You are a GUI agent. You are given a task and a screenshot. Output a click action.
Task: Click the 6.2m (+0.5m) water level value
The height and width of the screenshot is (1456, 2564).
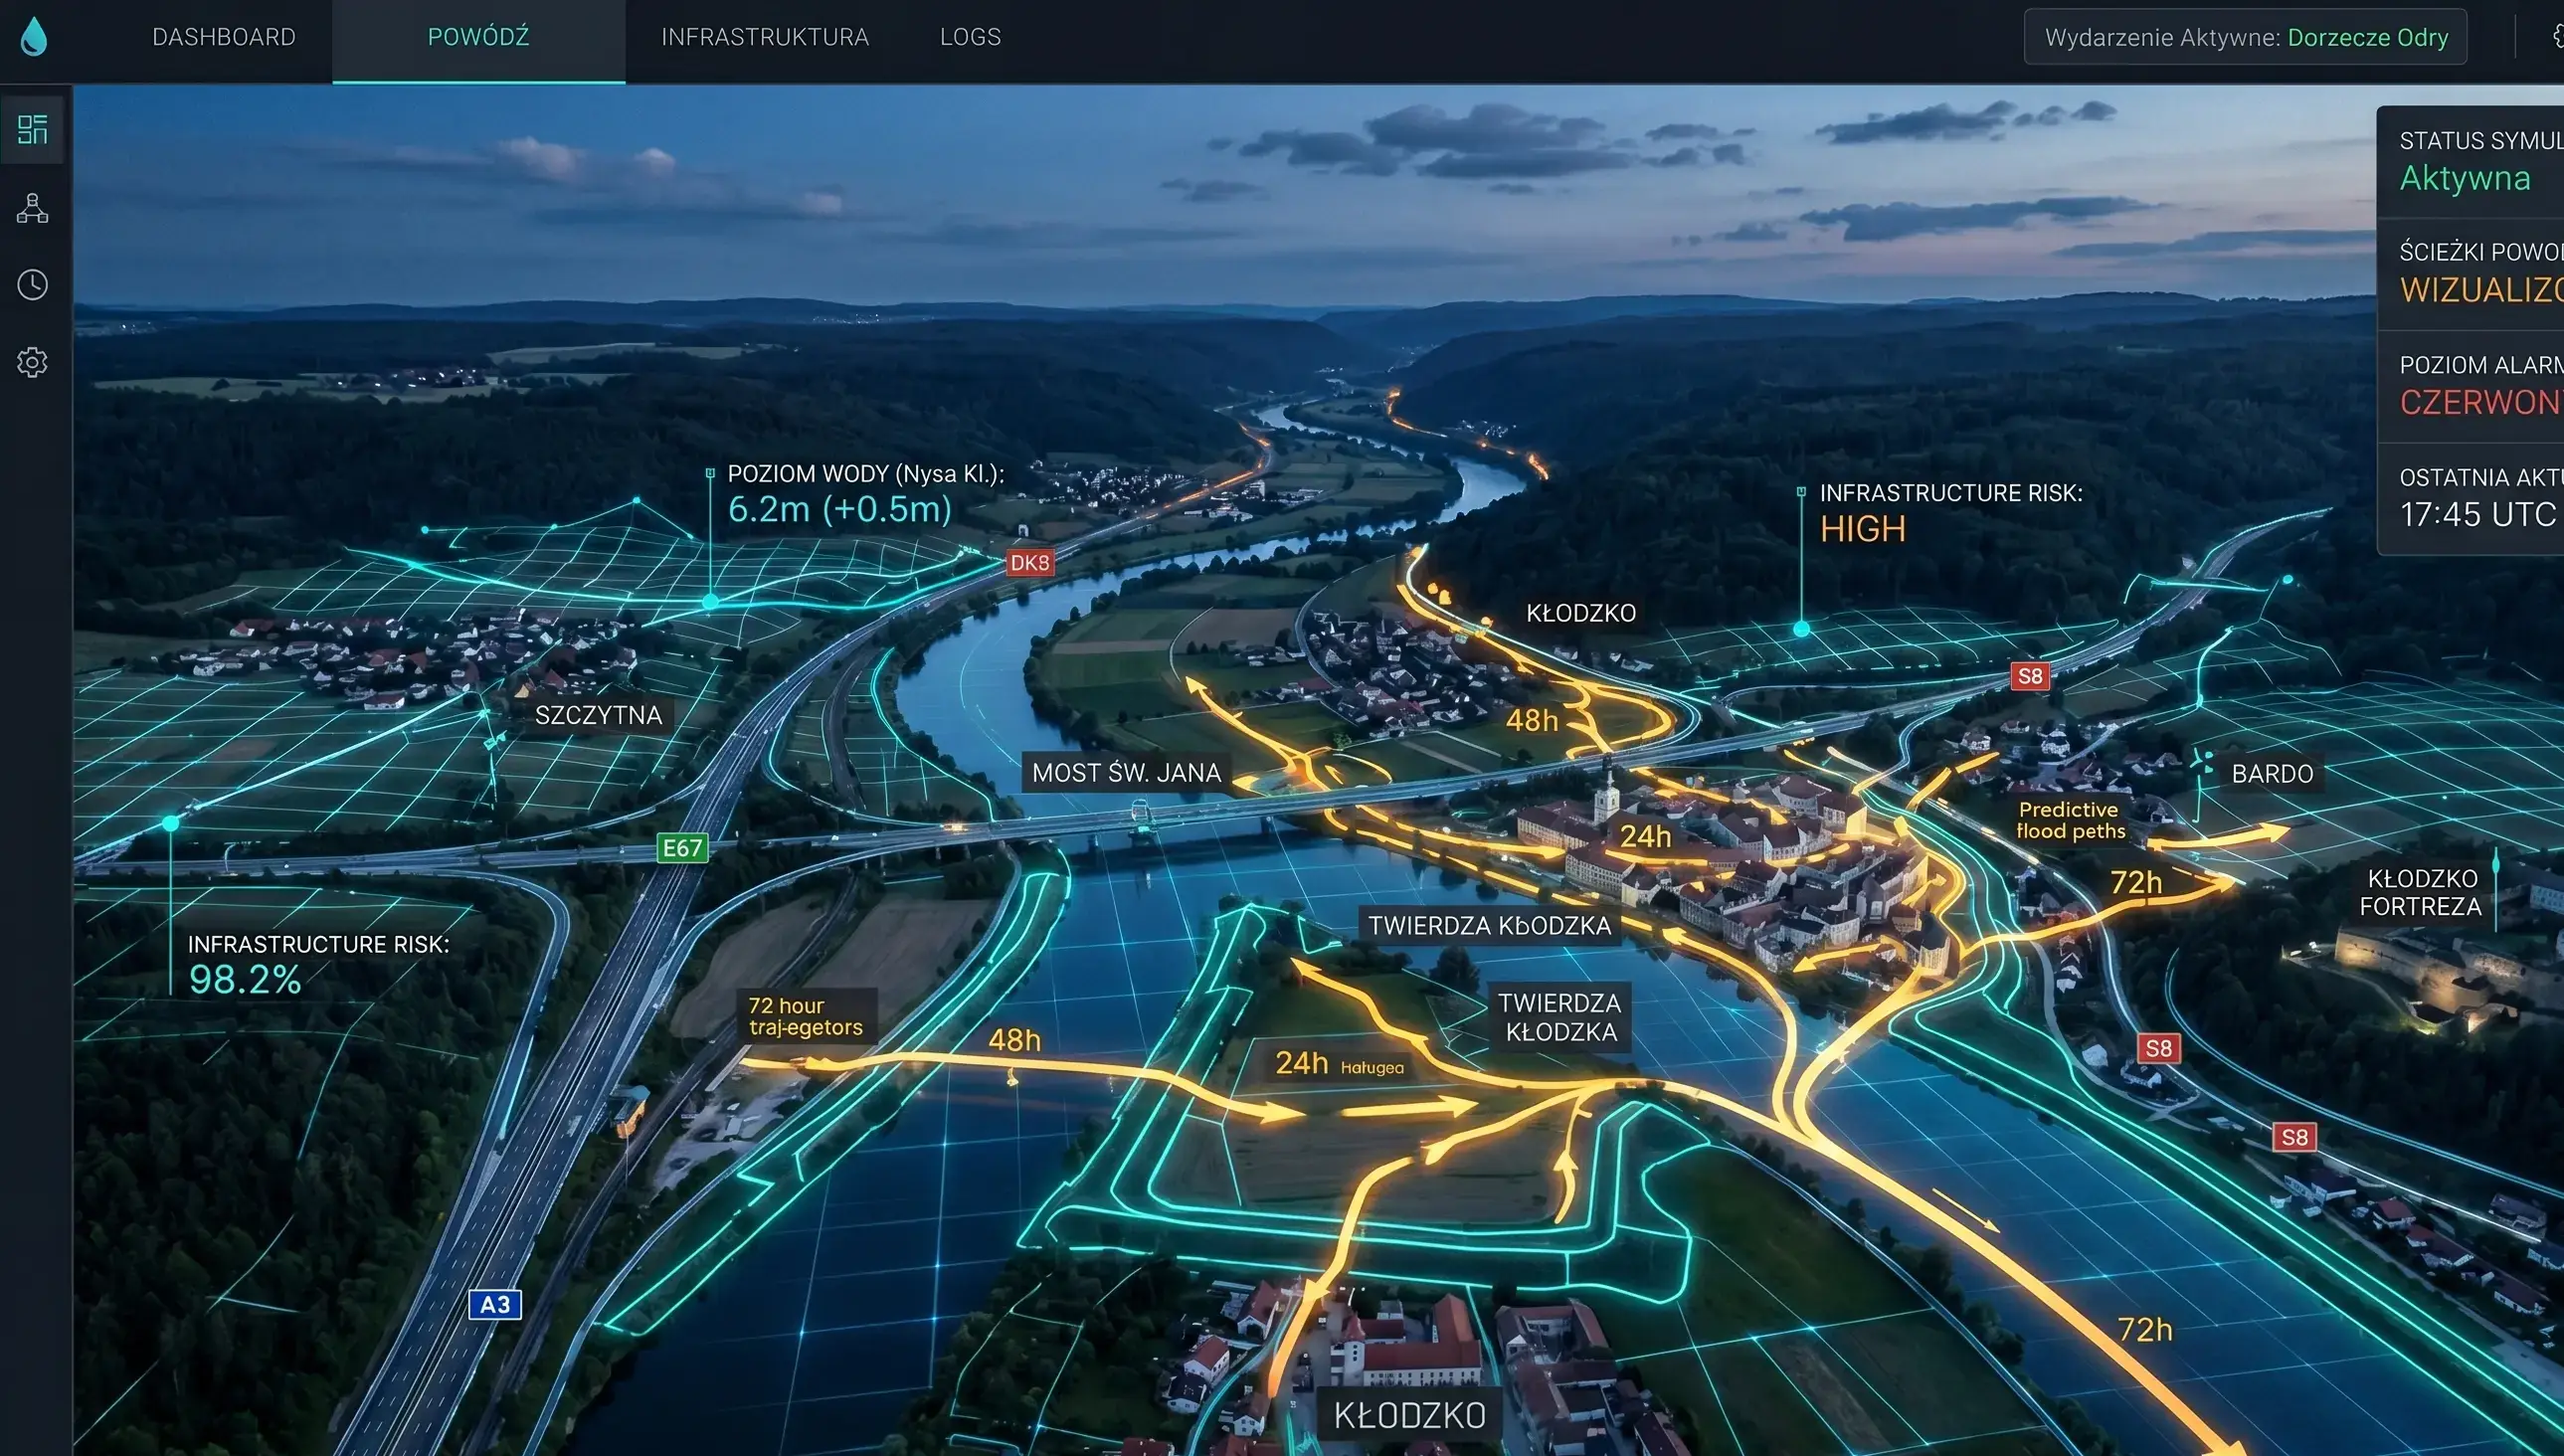839,509
